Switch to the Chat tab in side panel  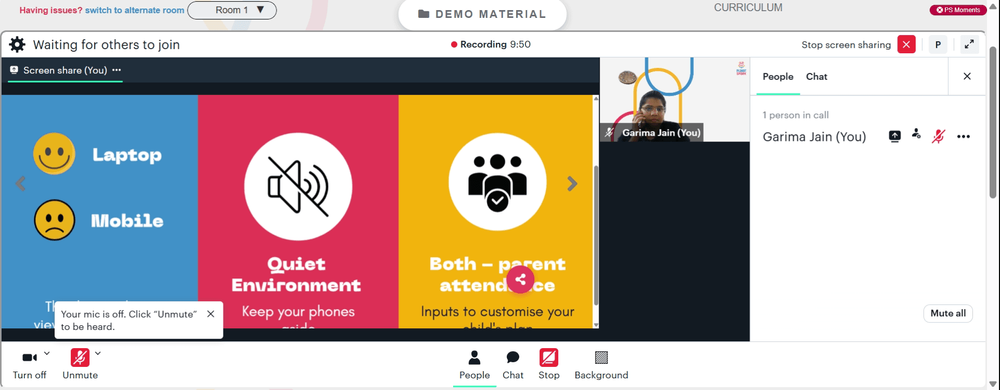(816, 76)
